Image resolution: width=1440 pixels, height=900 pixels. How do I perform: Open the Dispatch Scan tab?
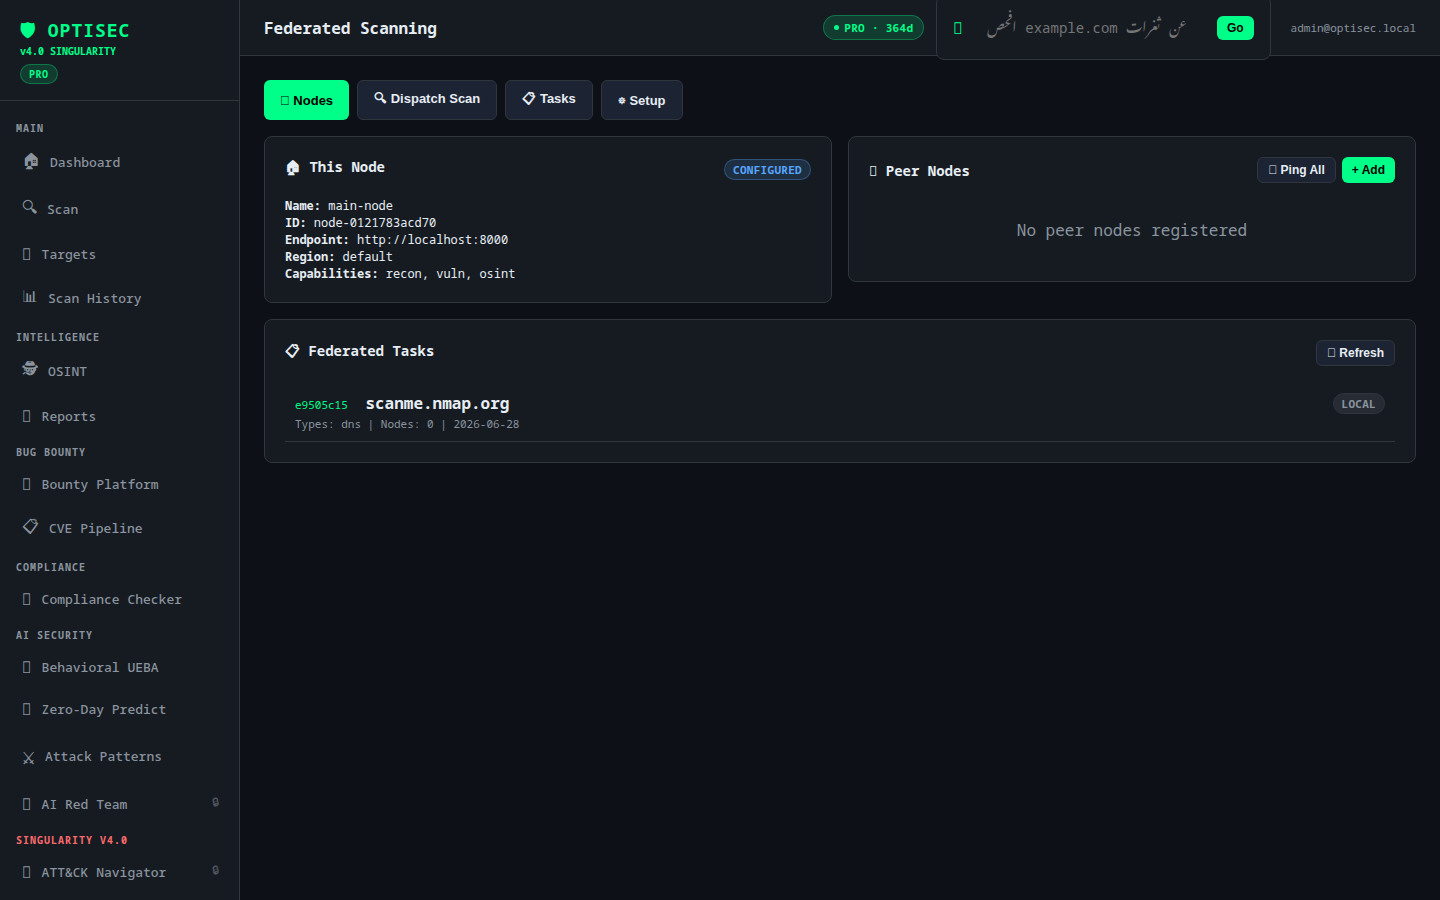[427, 100]
